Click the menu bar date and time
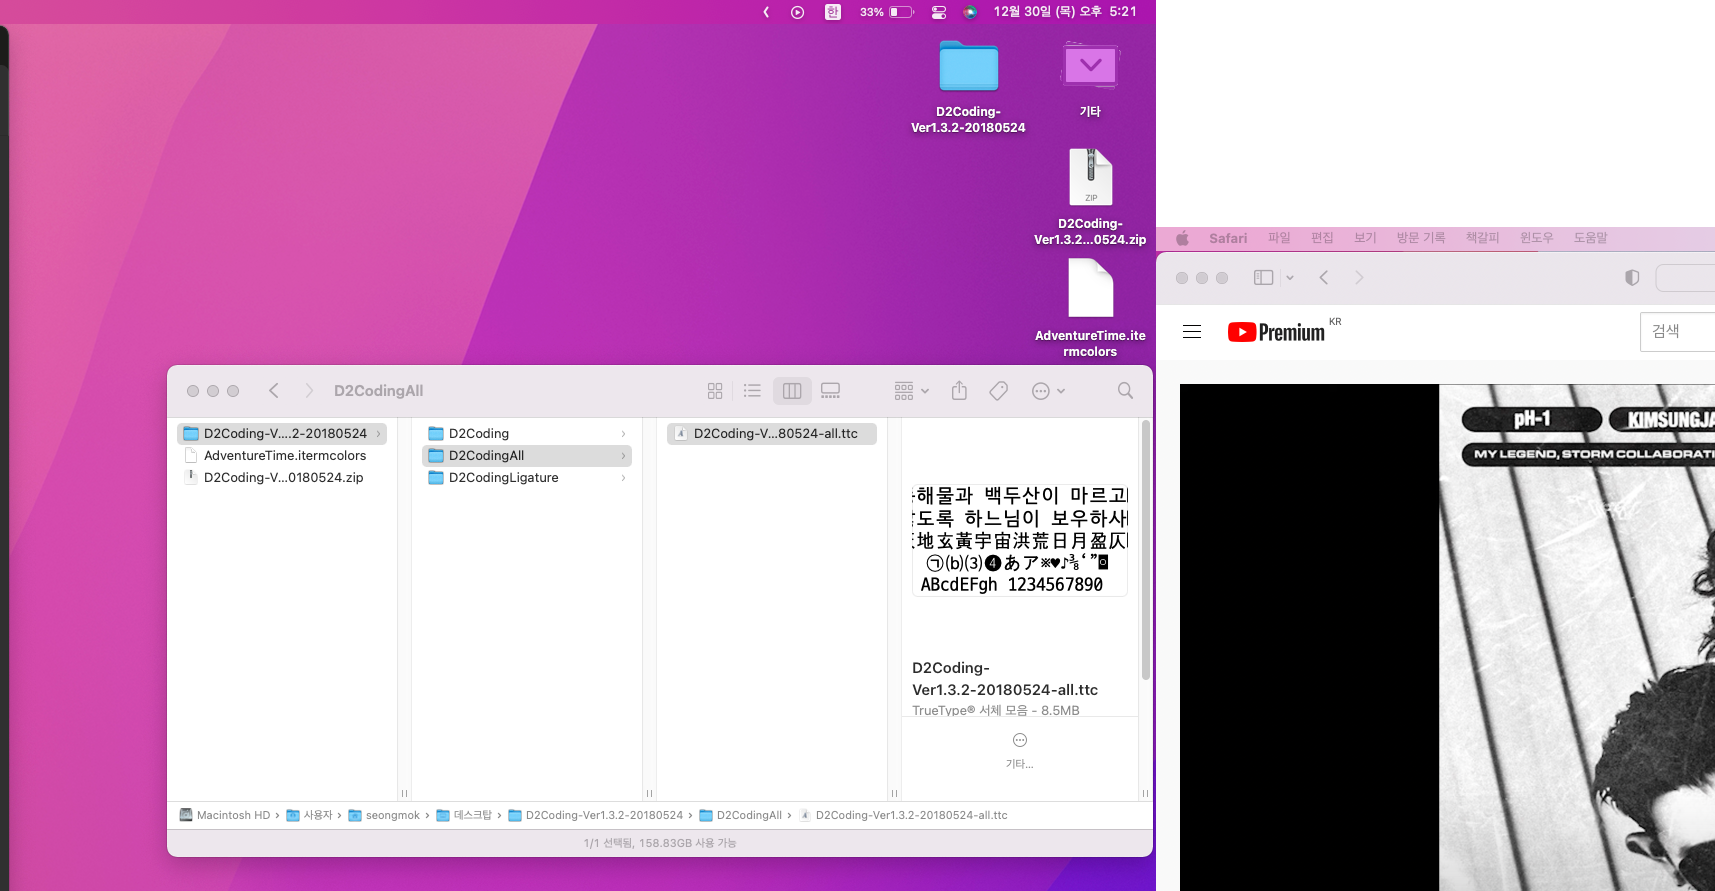 coord(1065,12)
